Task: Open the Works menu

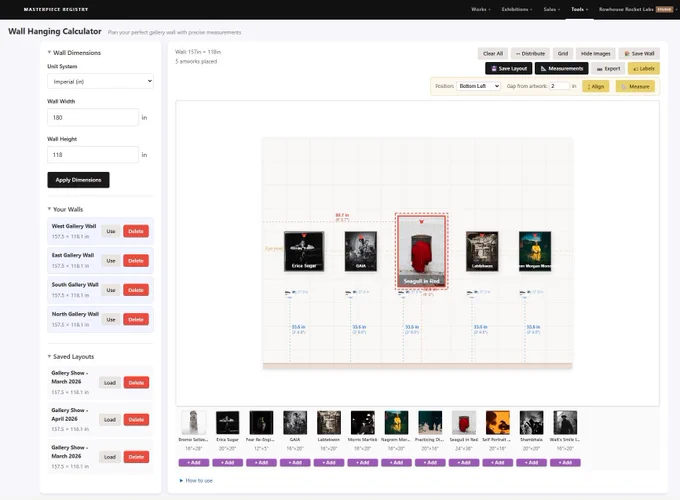Action: 481,9
